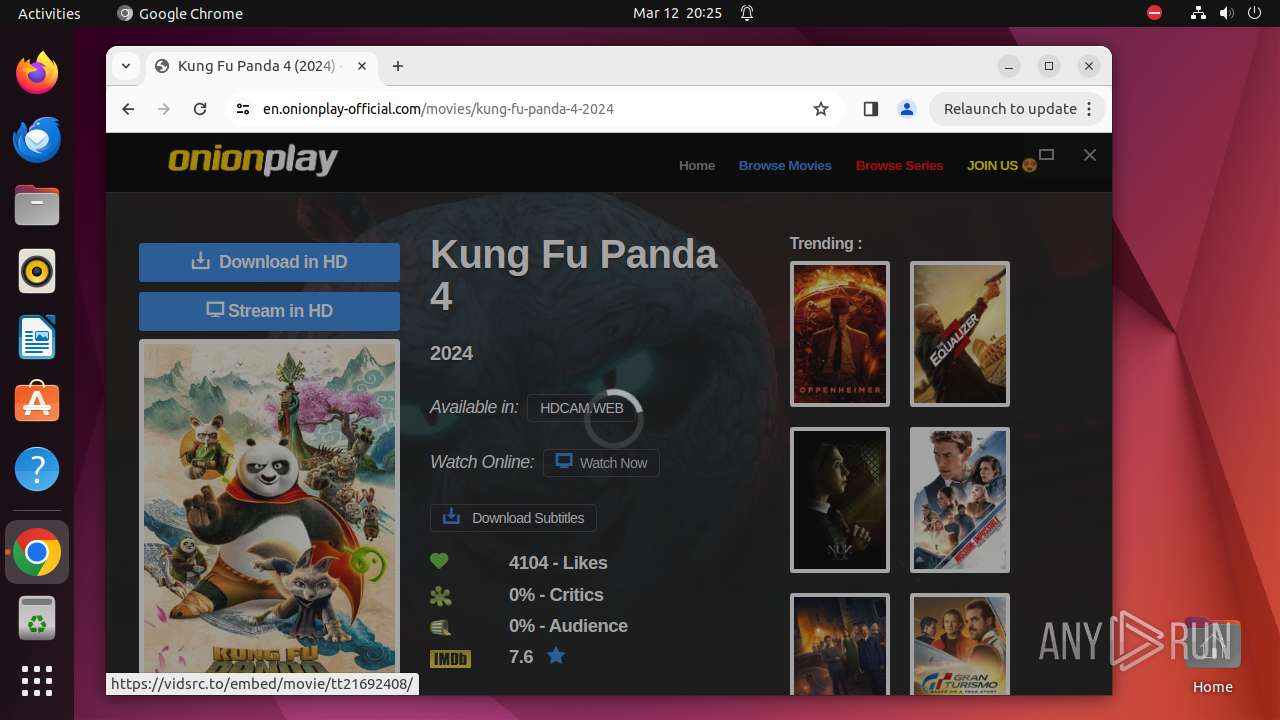This screenshot has height=720, width=1280.
Task: Open Ubuntu Software store in dock
Action: (37, 403)
